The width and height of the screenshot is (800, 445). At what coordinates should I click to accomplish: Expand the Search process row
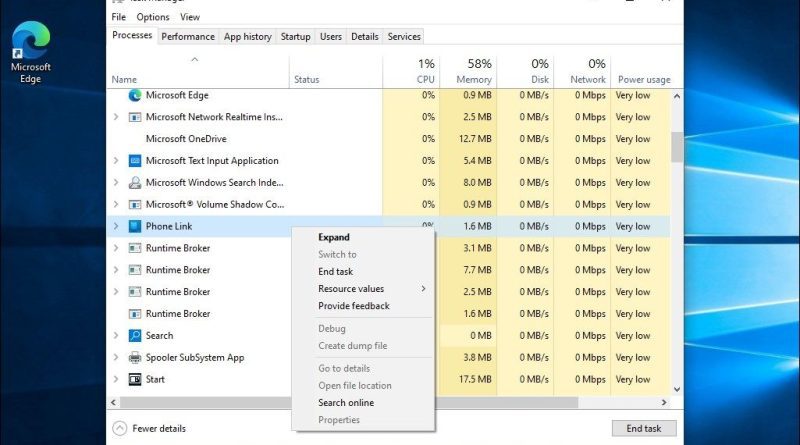pos(116,335)
